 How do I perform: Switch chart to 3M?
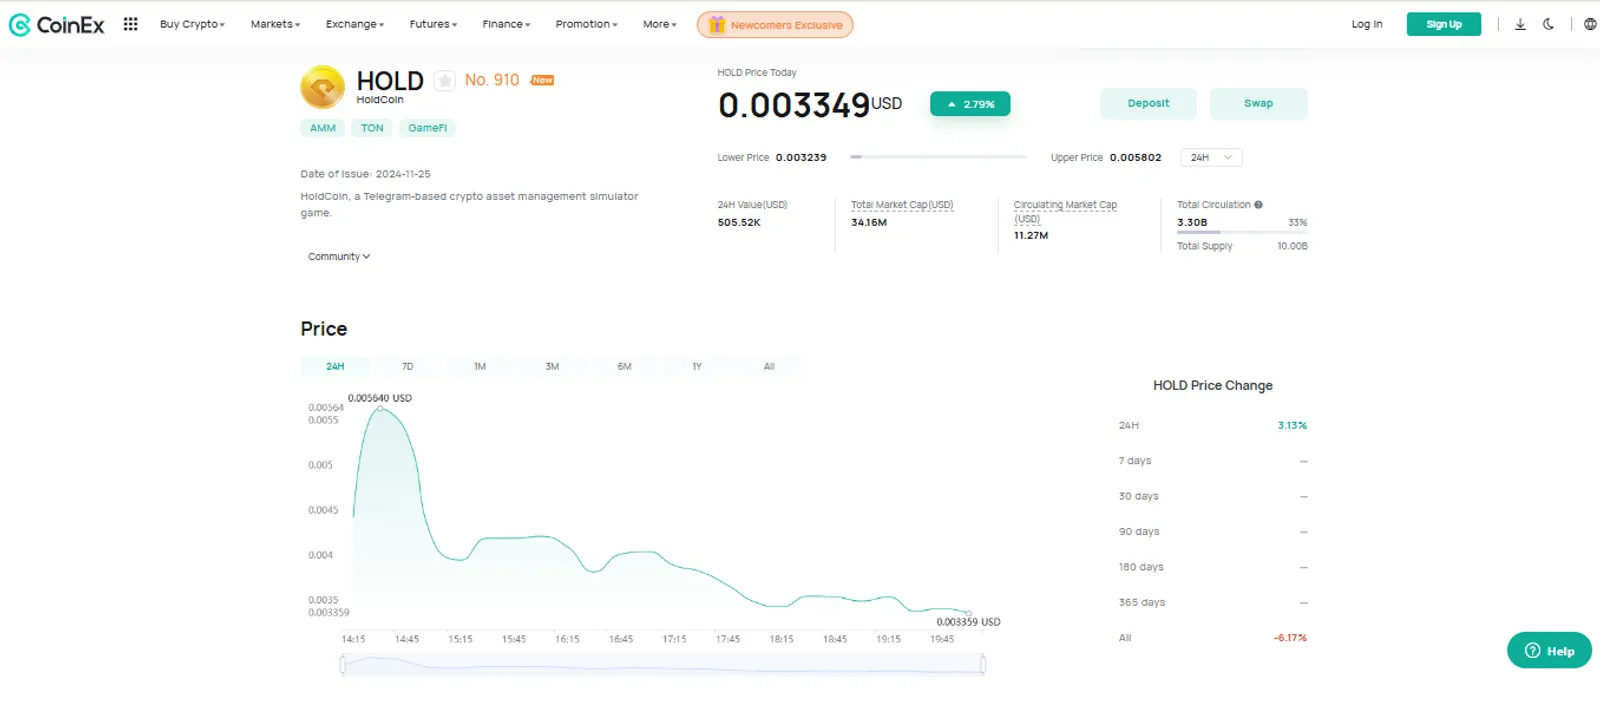point(552,367)
